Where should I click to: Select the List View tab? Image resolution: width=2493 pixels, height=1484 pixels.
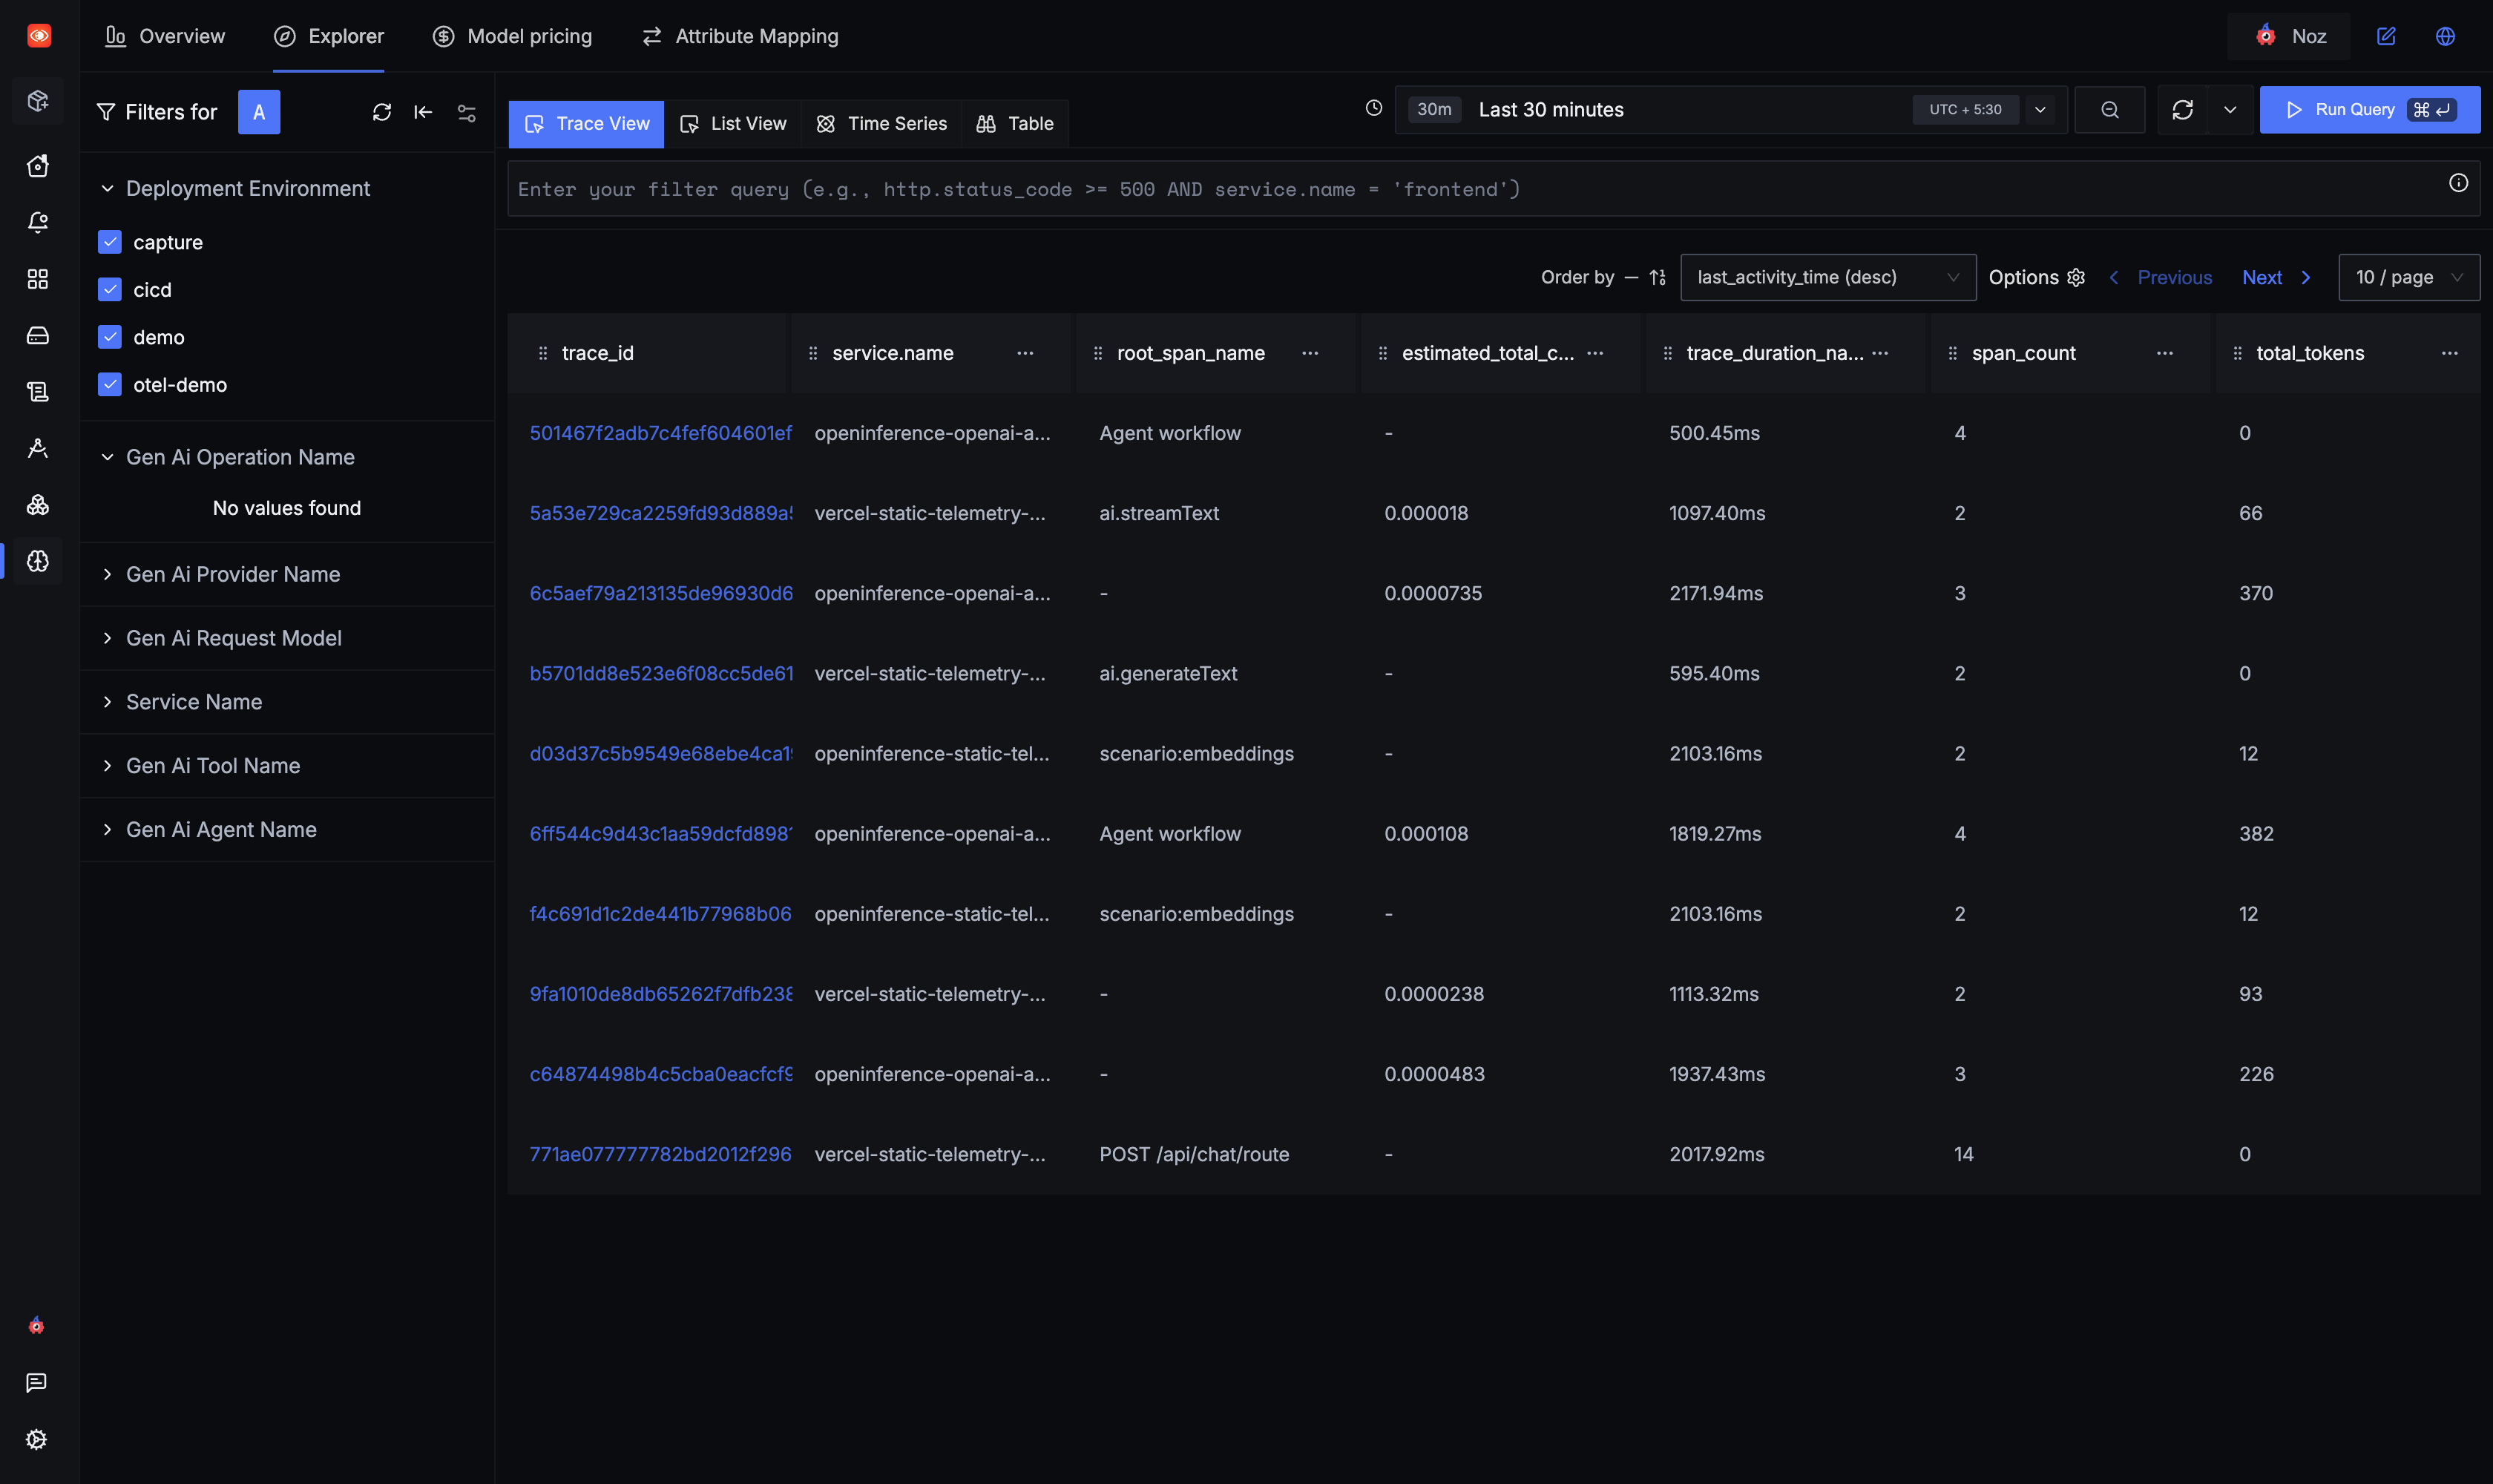click(x=733, y=124)
